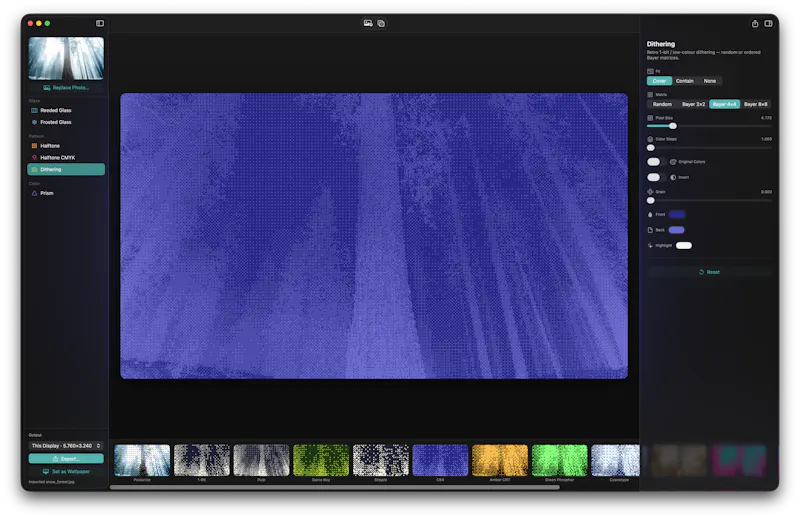Click Set as Wallpaper

(66, 472)
